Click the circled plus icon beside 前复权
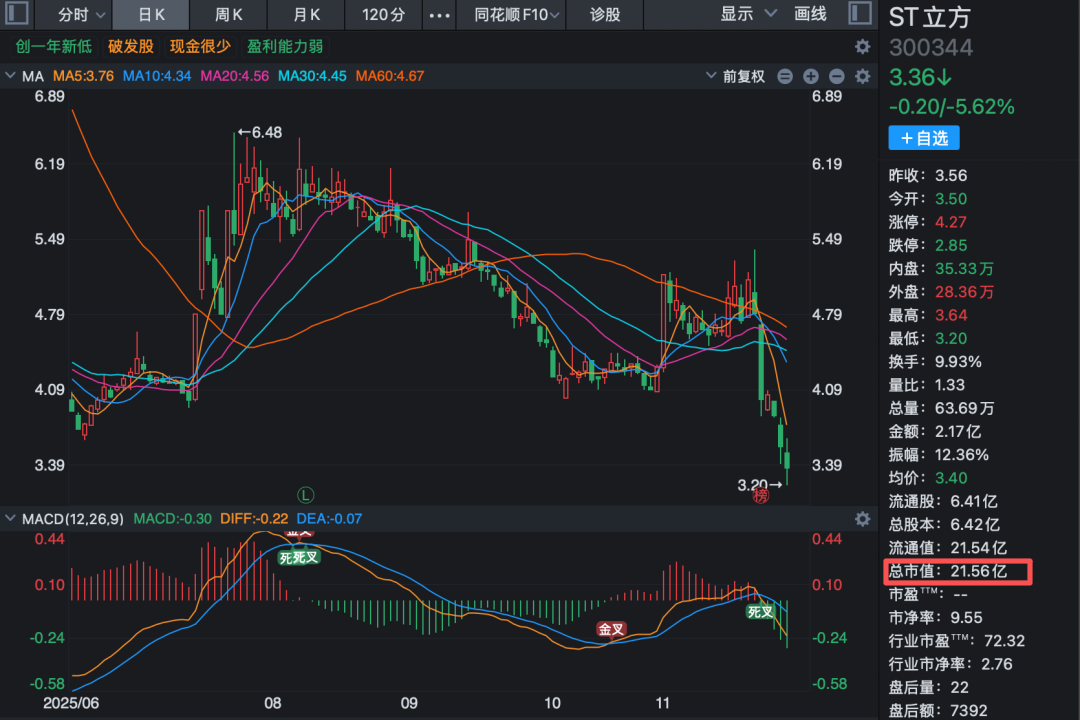 810,77
